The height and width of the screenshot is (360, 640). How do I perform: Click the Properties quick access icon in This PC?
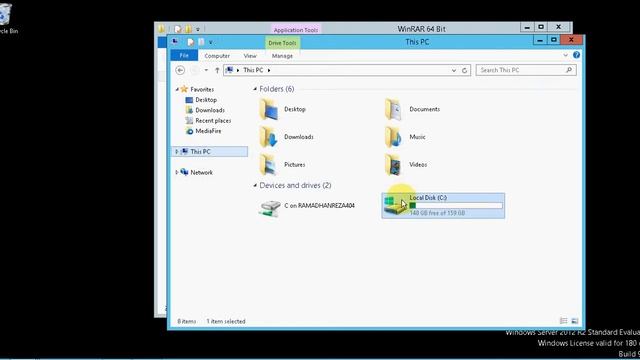[x=190, y=42]
